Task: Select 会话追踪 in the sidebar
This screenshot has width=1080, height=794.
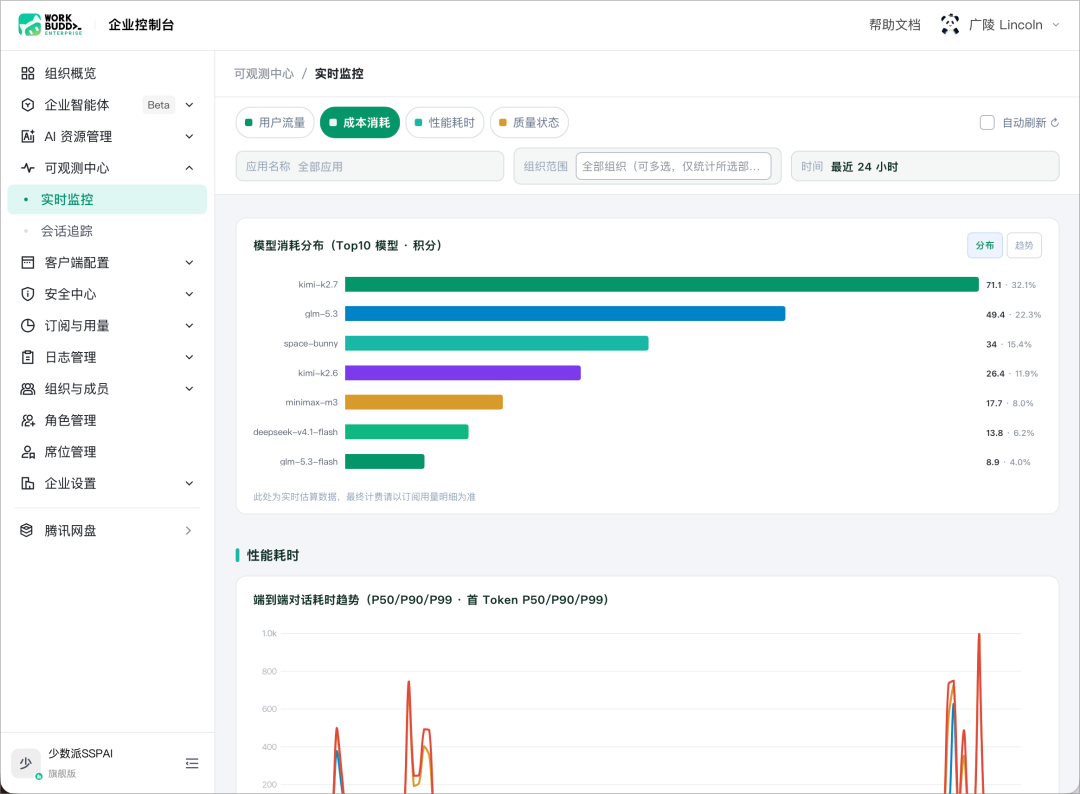Action: tap(107, 231)
